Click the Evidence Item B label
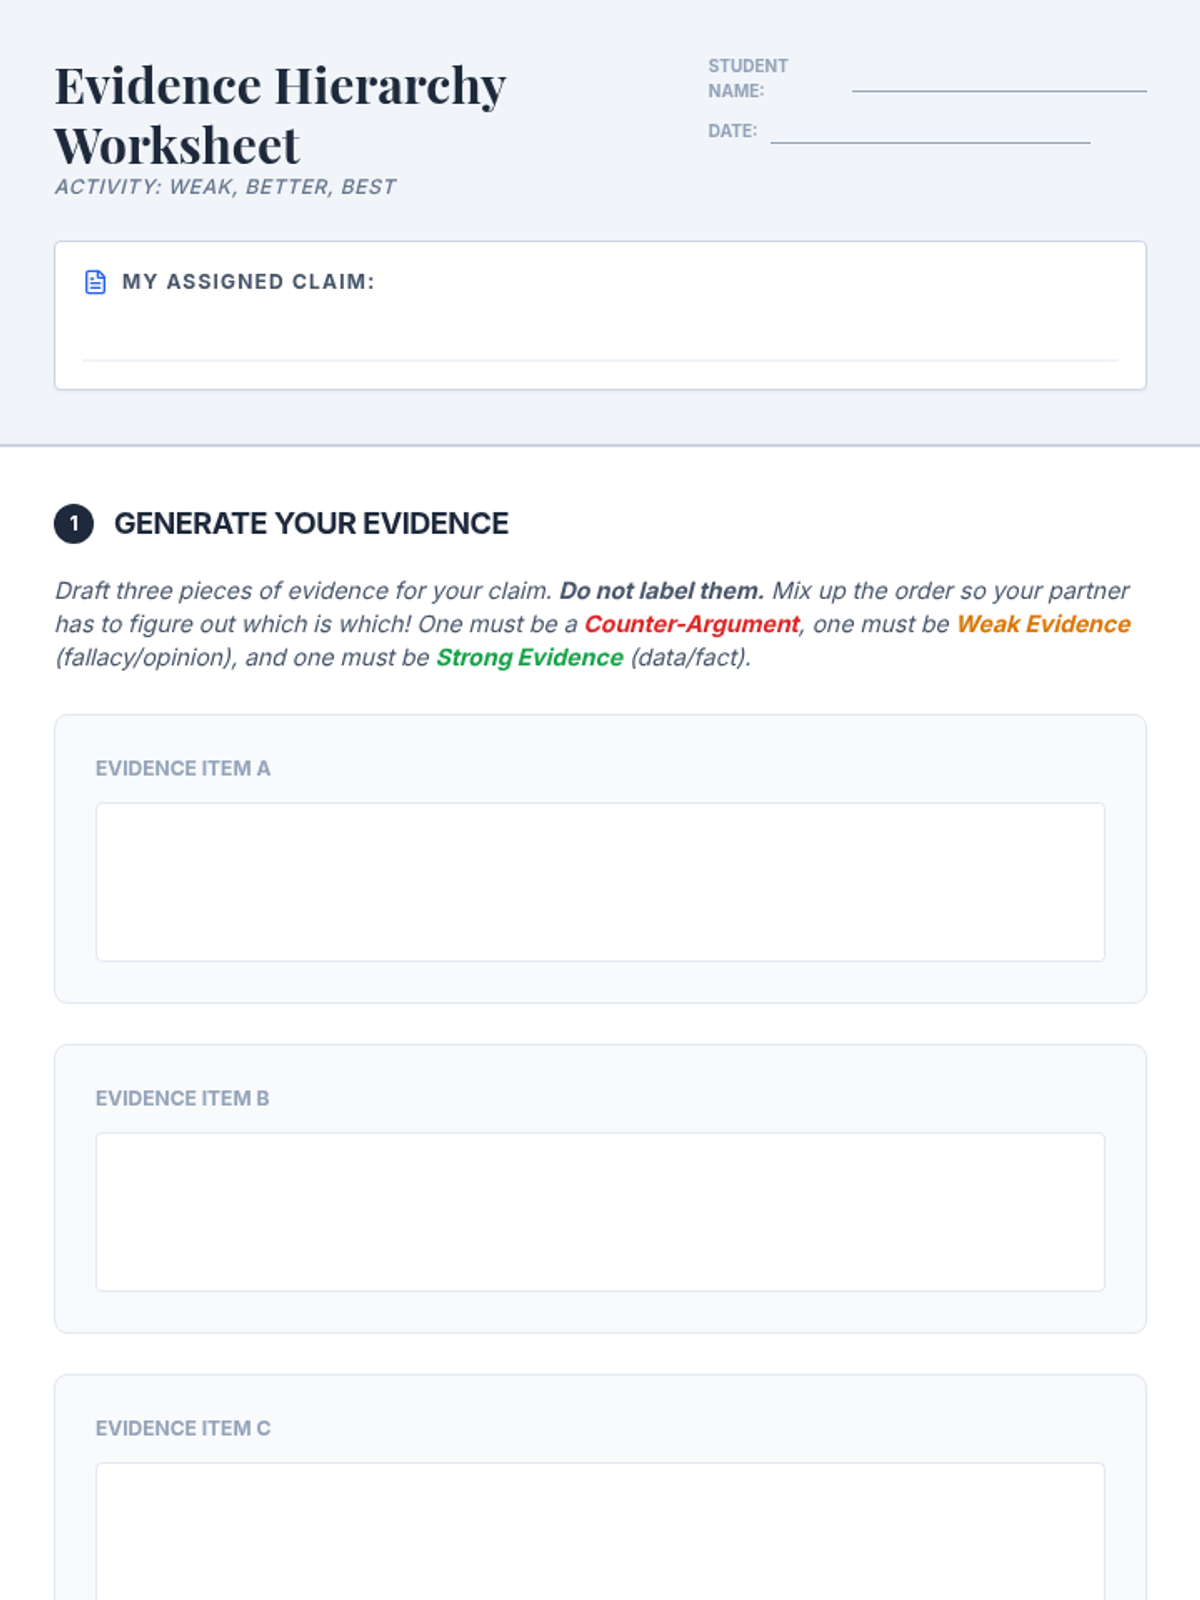The image size is (1200, 1600). click(x=182, y=1098)
